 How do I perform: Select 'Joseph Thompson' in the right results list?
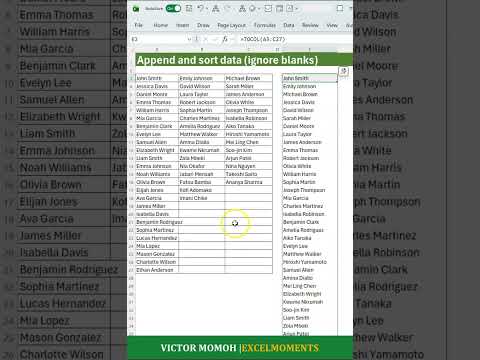(x=310, y=190)
